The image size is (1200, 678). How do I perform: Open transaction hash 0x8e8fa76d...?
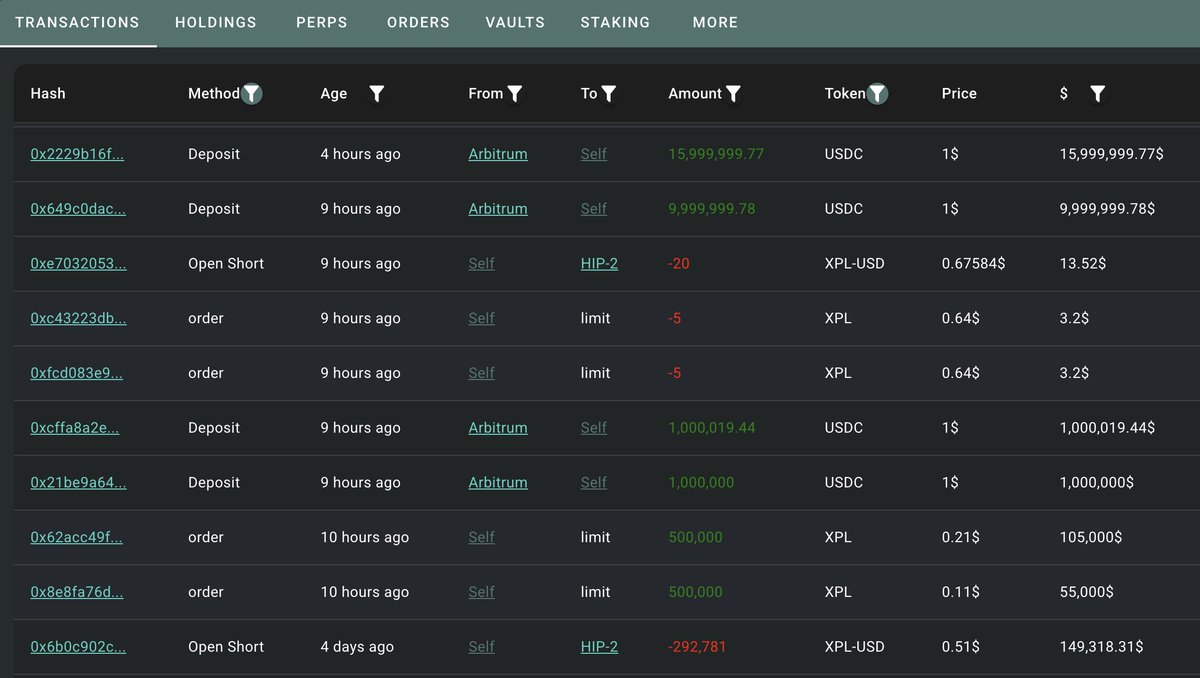click(x=77, y=592)
